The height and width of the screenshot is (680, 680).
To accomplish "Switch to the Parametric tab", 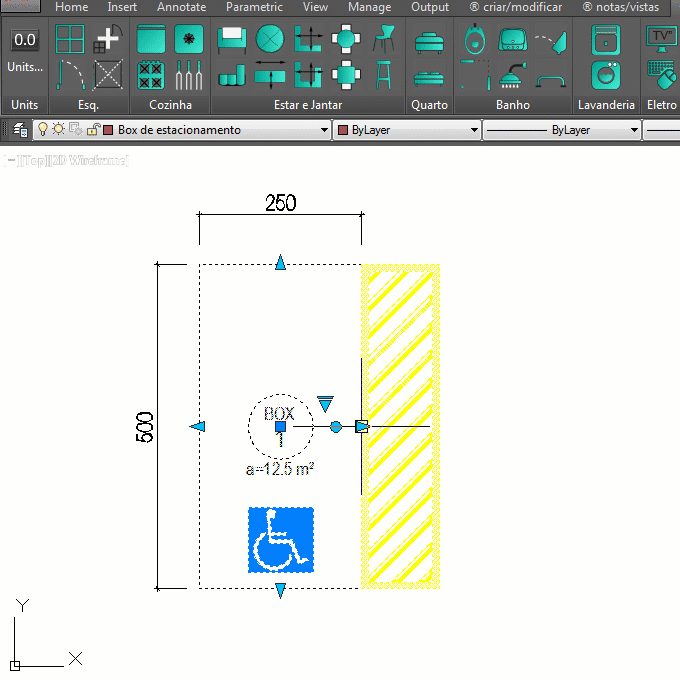I will click(x=254, y=7).
